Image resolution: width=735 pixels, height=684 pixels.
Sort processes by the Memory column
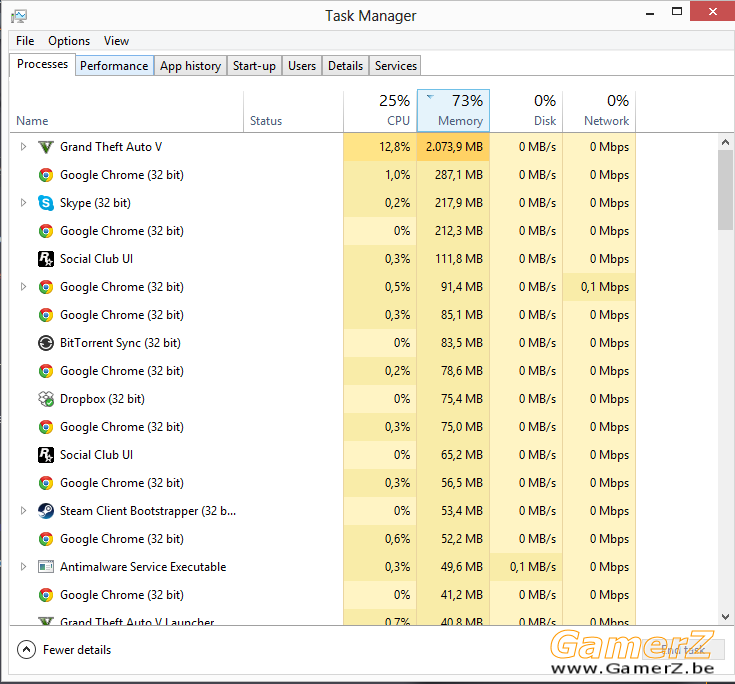coord(453,111)
